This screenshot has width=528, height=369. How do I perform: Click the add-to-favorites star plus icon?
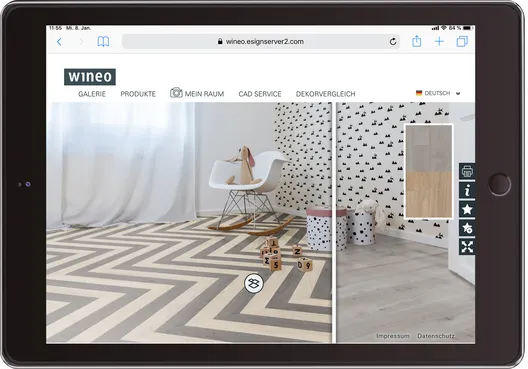coord(467,228)
